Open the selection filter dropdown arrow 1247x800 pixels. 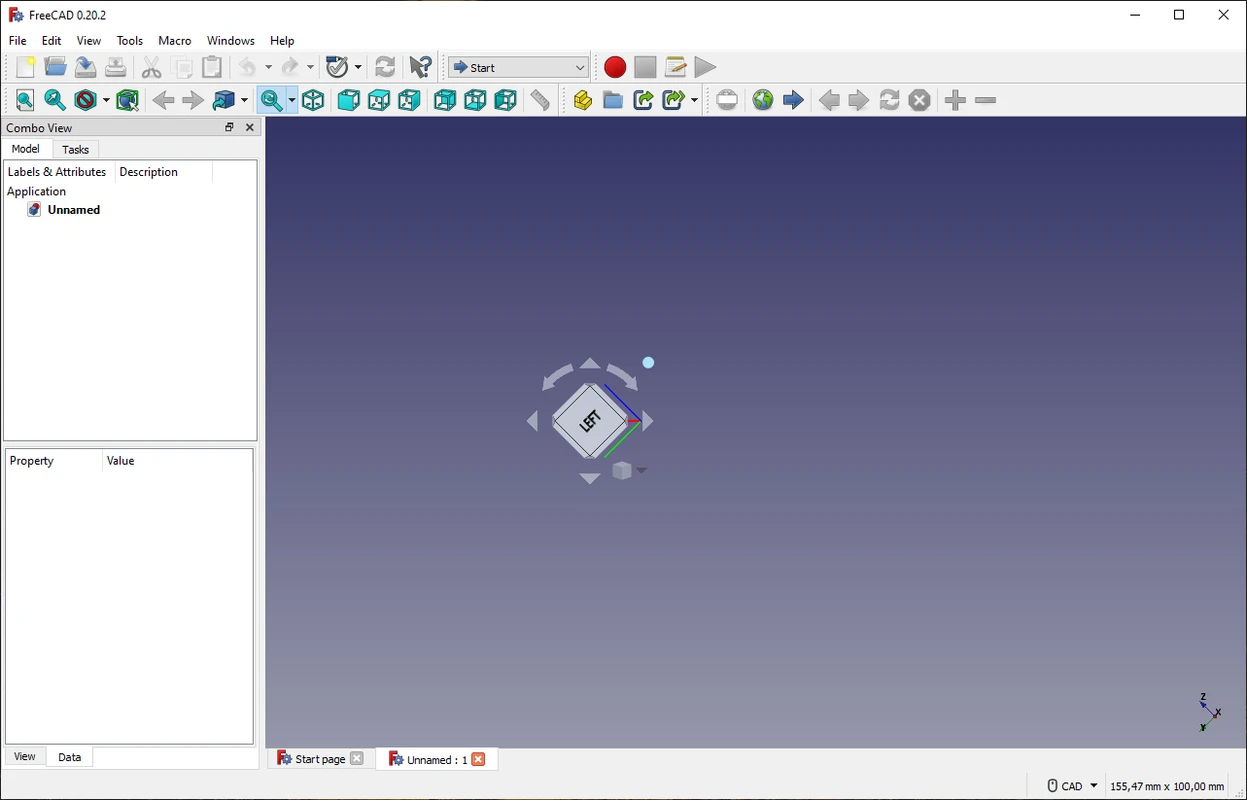pos(358,67)
